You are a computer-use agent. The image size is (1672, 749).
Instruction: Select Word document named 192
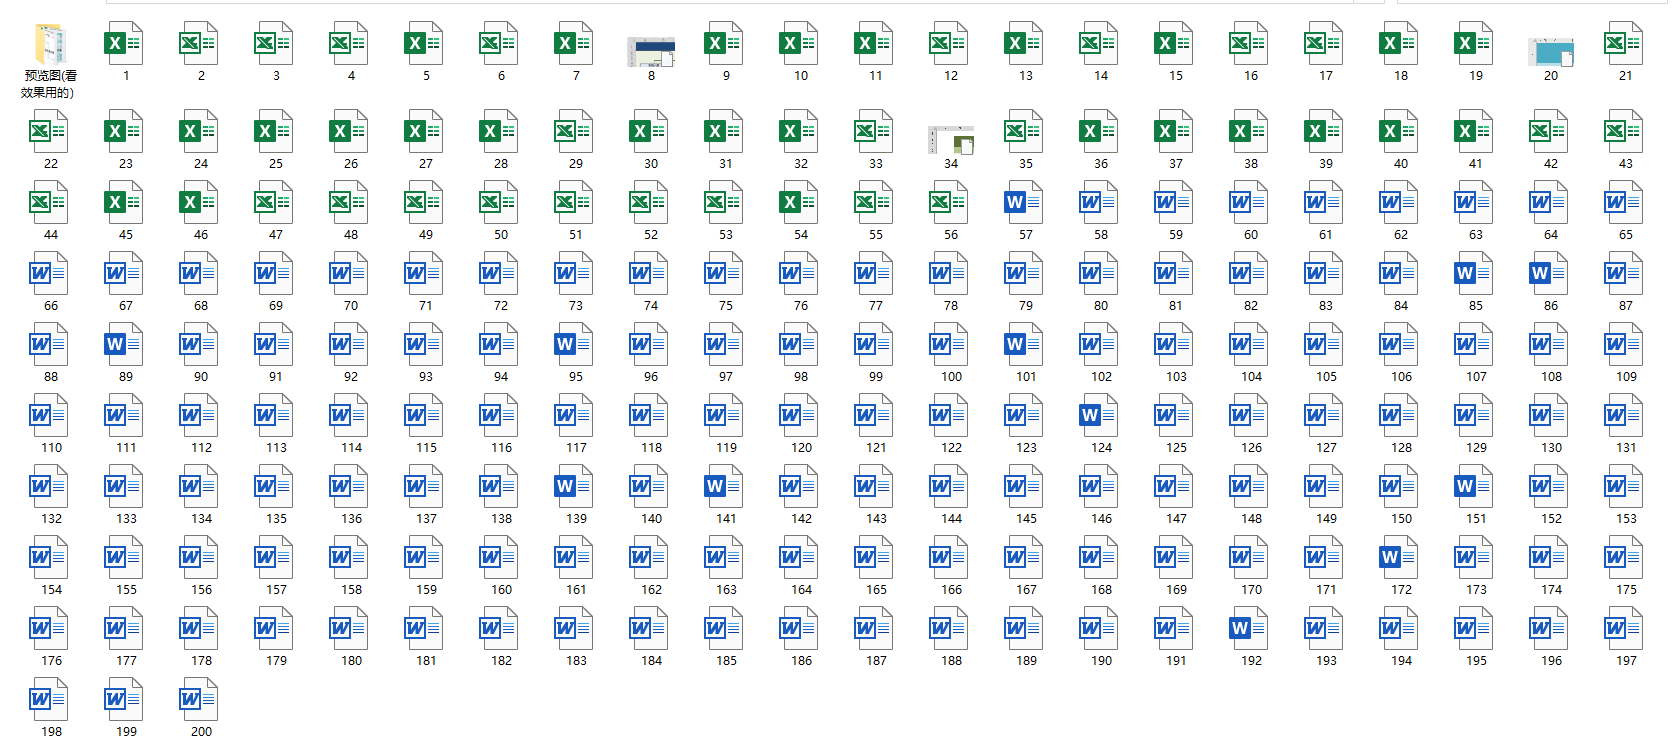[x=1250, y=630]
